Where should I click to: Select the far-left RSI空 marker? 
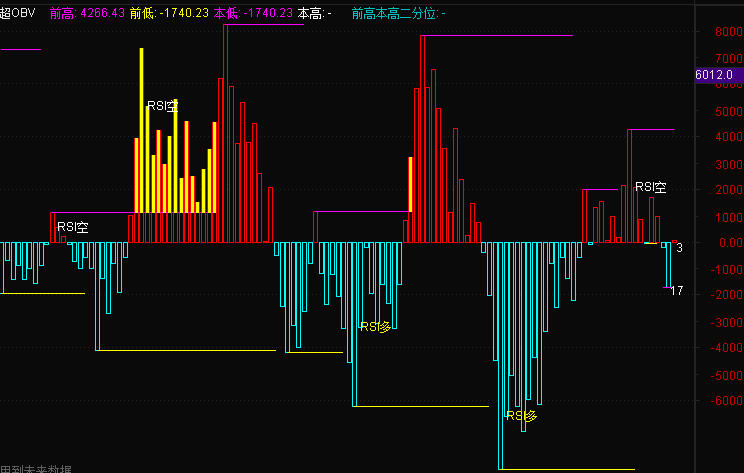coord(72,227)
